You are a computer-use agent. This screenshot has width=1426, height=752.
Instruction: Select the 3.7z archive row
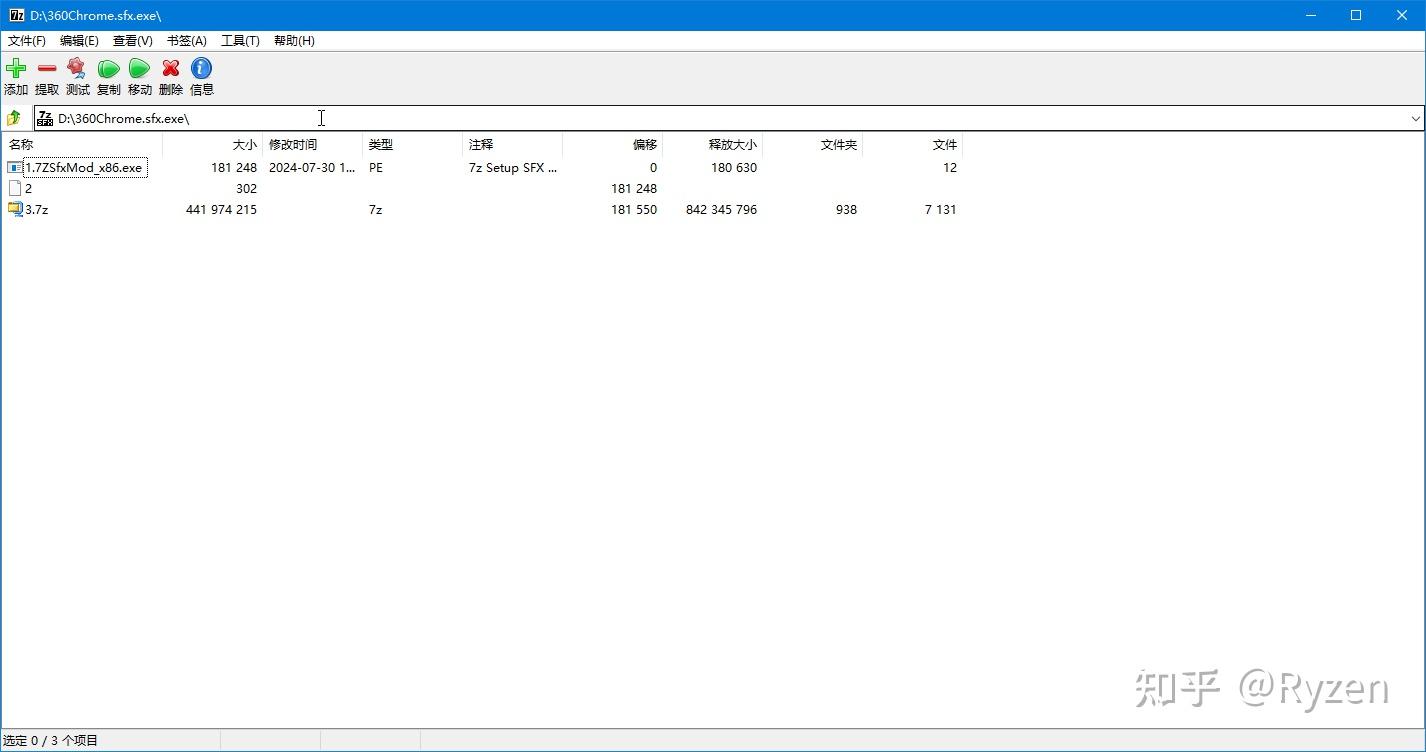35,209
